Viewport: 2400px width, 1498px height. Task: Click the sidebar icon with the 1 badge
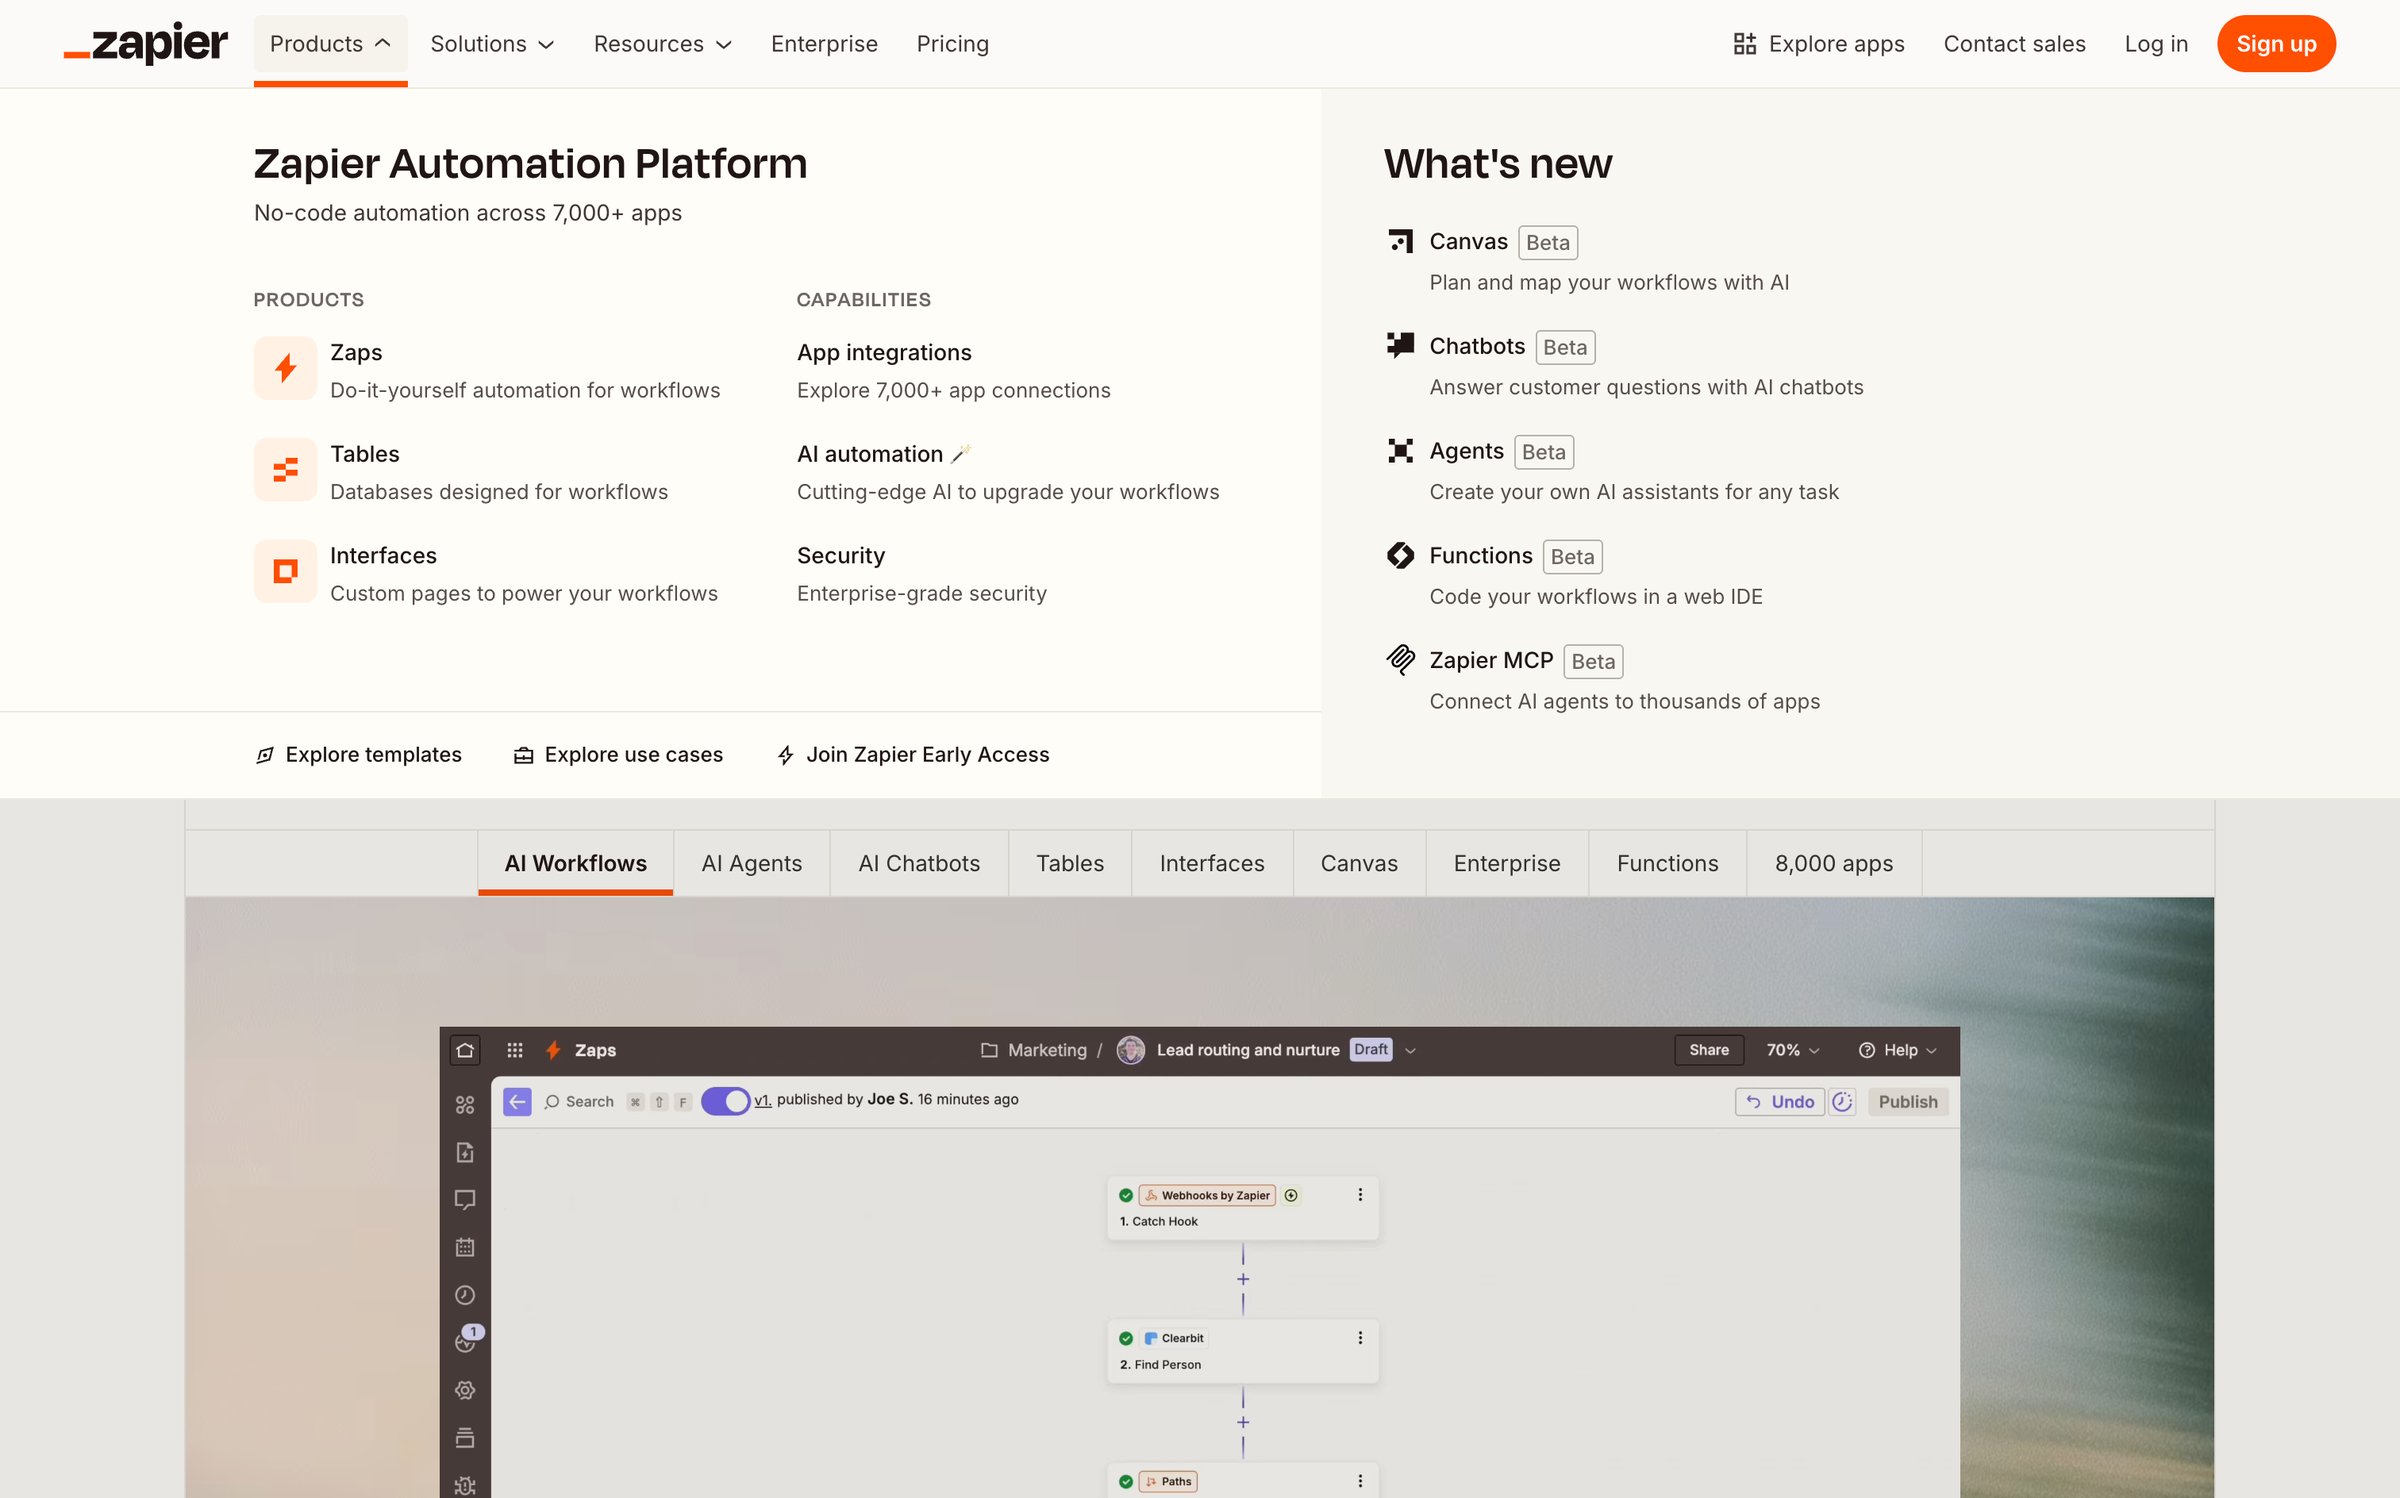pos(467,1340)
